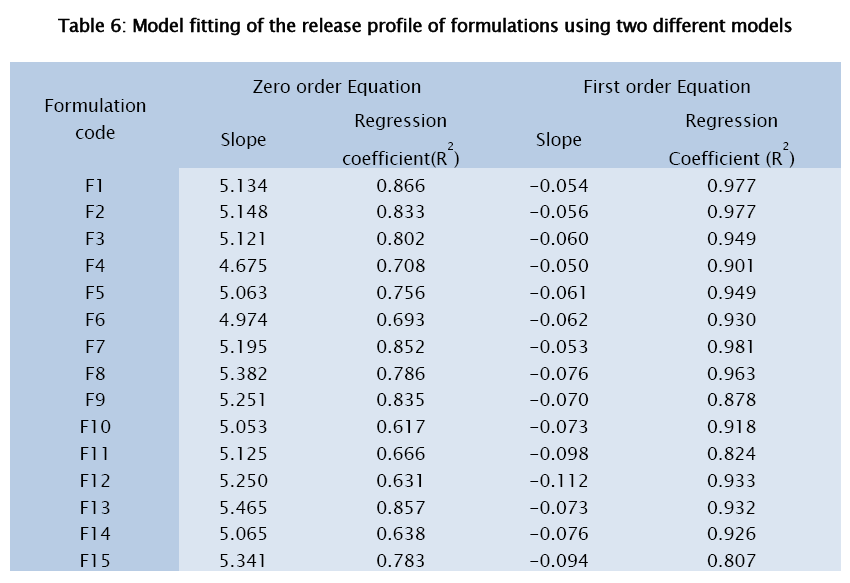The image size is (850, 583).
Task: Click the Formulation code column header
Action: (95, 118)
